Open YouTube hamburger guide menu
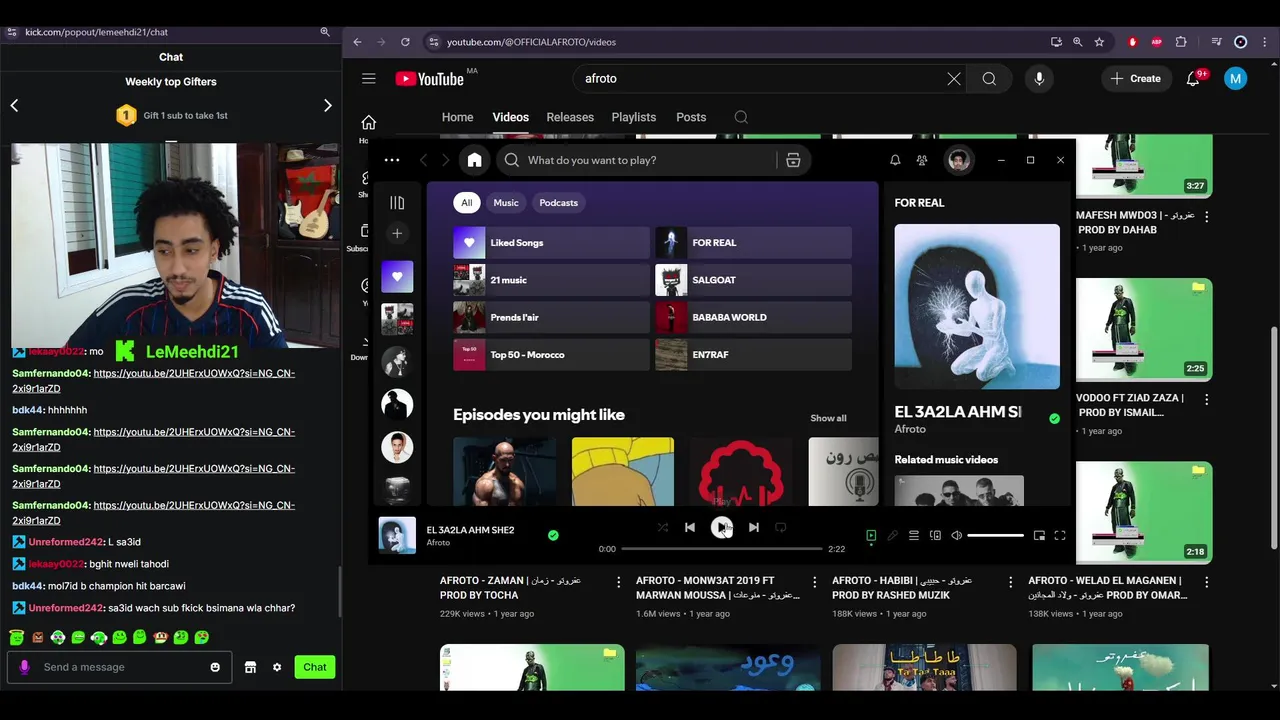Image resolution: width=1280 pixels, height=720 pixels. (369, 79)
